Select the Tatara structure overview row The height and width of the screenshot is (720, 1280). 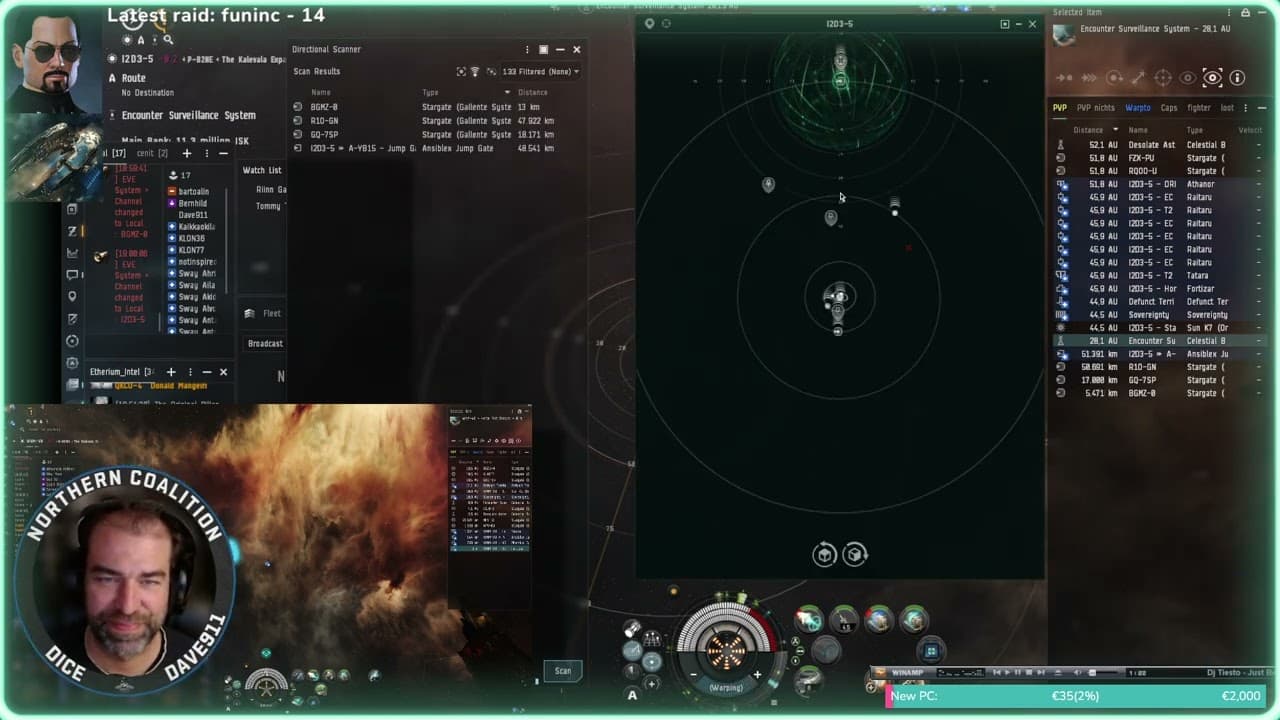click(x=1157, y=275)
